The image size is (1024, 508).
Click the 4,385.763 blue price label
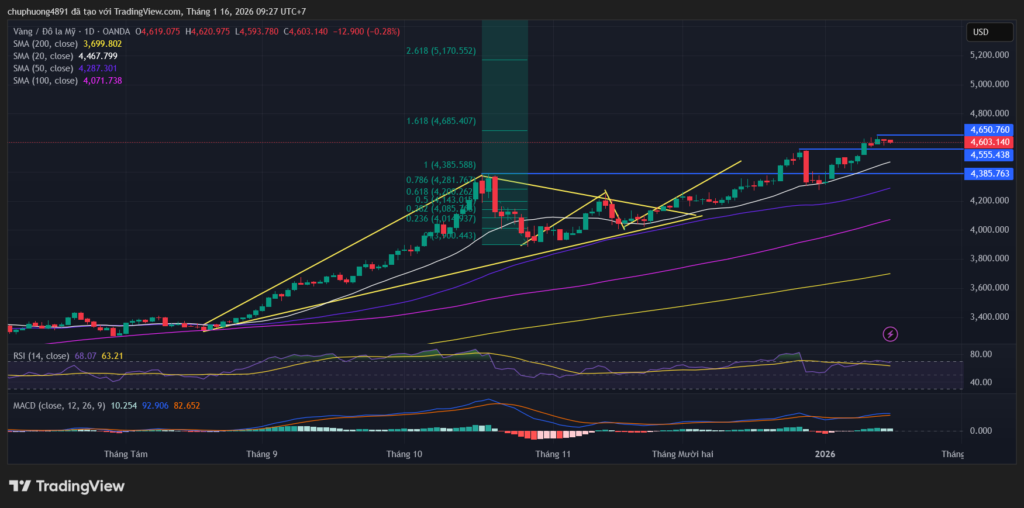click(x=989, y=174)
